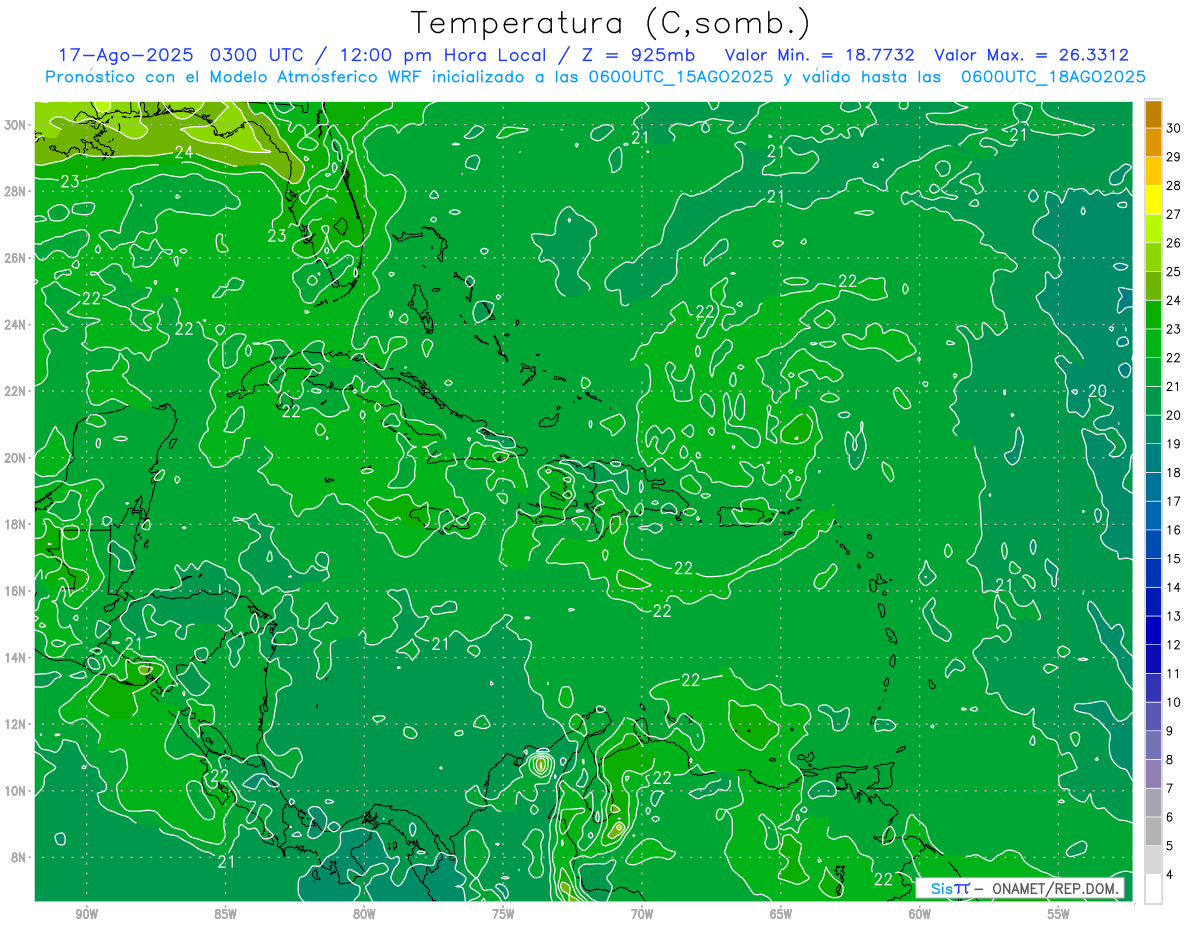Click the legend number 10

(x=1174, y=702)
